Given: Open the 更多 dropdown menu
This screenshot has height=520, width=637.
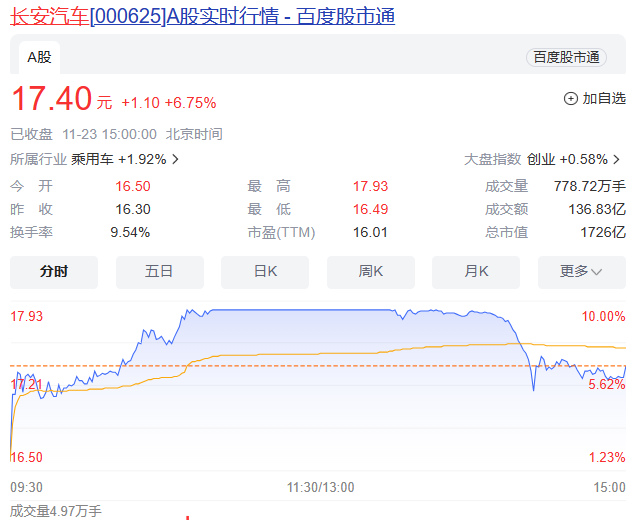Looking at the screenshot, I should [581, 272].
